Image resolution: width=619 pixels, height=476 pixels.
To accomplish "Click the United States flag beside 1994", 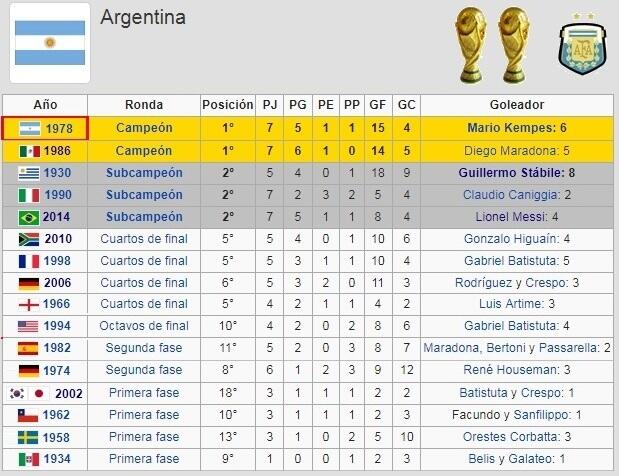I will coord(29,327).
